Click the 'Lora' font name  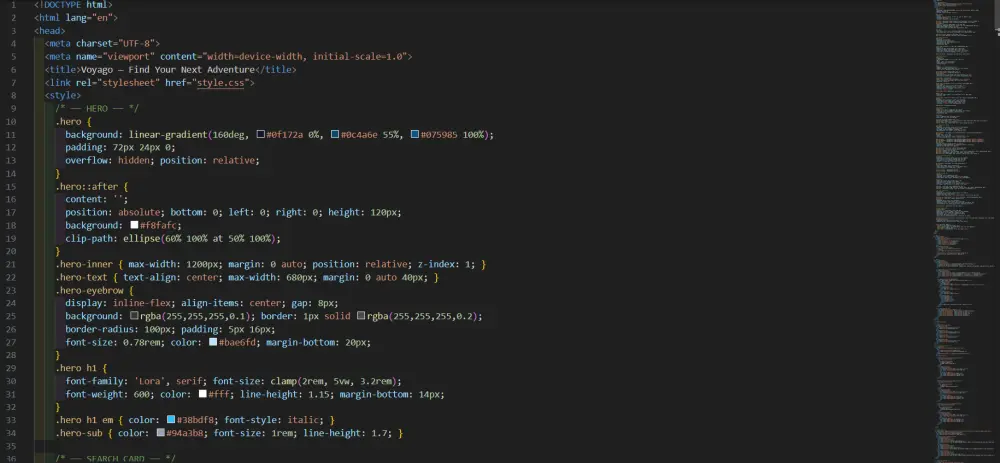(x=149, y=381)
